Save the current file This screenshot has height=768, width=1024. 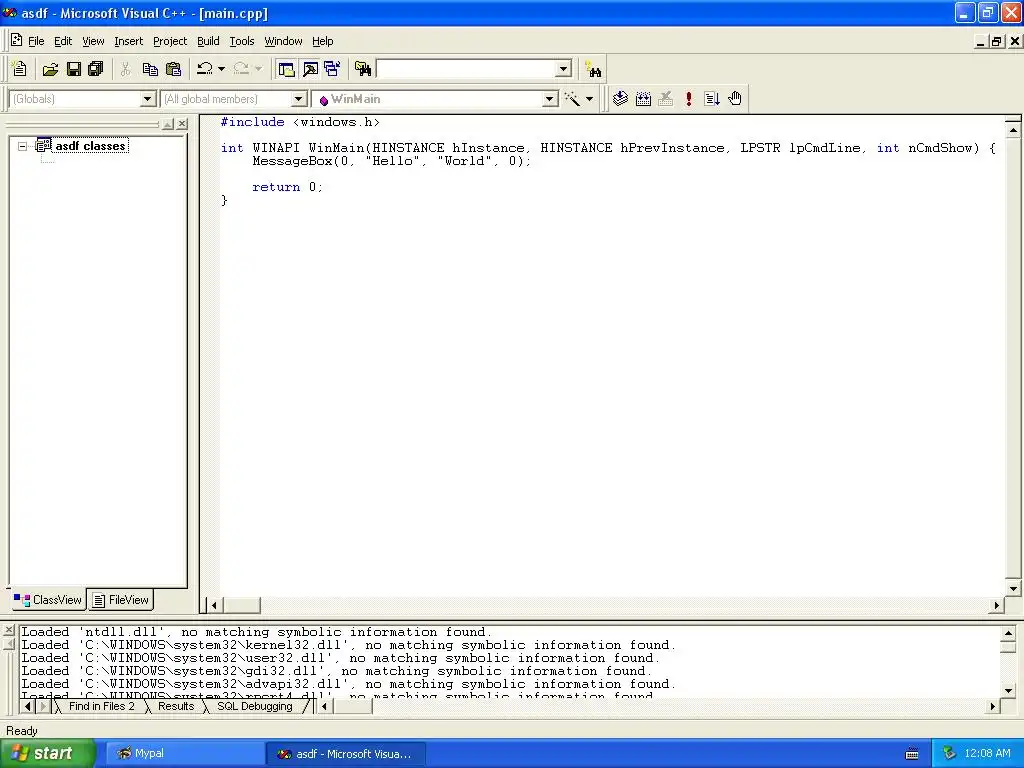(x=74, y=69)
